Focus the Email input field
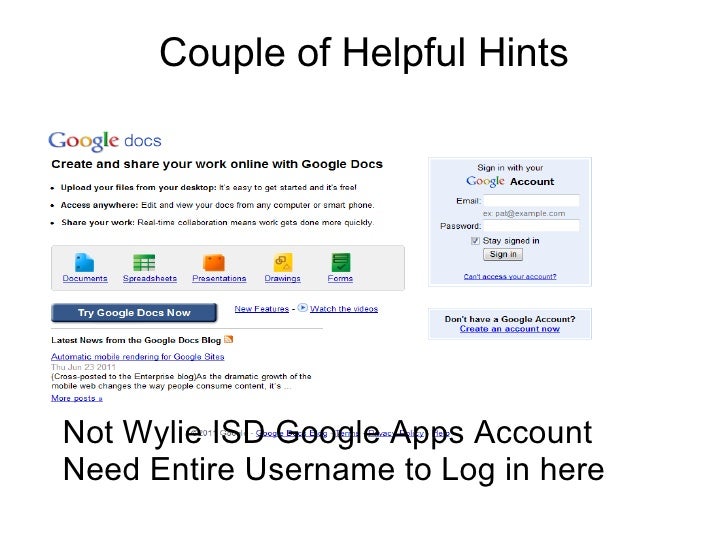This screenshot has height=546, width=728. (531, 201)
